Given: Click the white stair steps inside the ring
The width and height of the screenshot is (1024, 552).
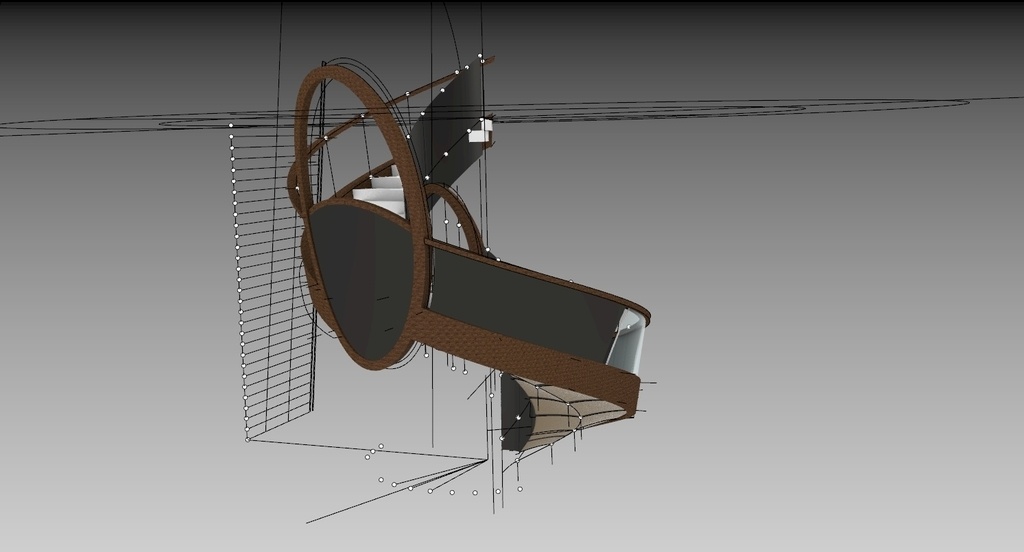Looking at the screenshot, I should coord(384,194).
